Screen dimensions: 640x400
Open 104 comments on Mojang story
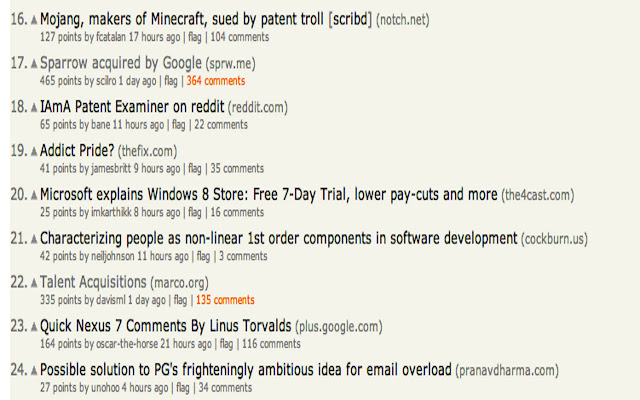pyautogui.click(x=240, y=37)
